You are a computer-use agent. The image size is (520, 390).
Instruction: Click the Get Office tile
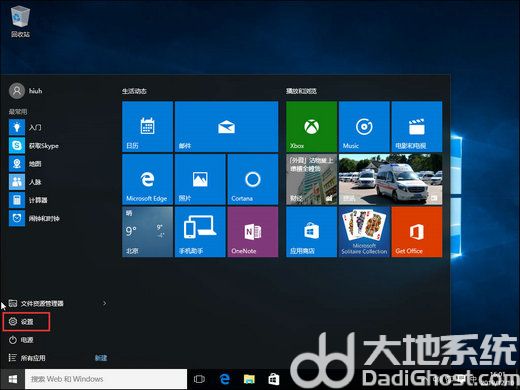pyautogui.click(x=417, y=232)
